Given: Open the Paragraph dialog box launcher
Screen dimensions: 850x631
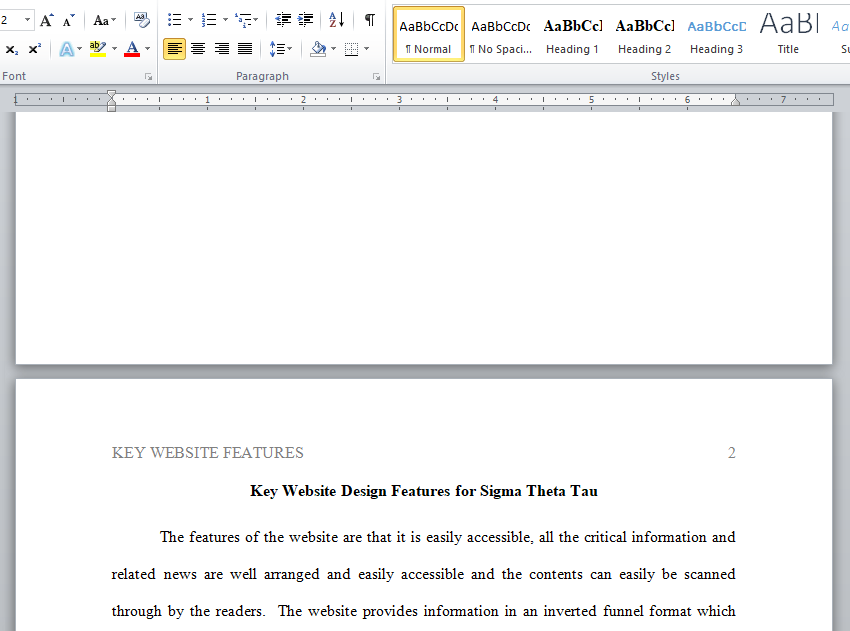Looking at the screenshot, I should pos(377,78).
